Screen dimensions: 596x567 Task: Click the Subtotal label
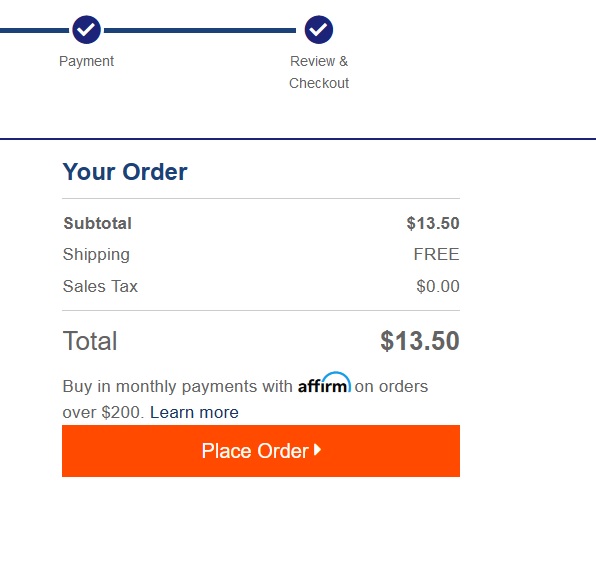pos(98,223)
